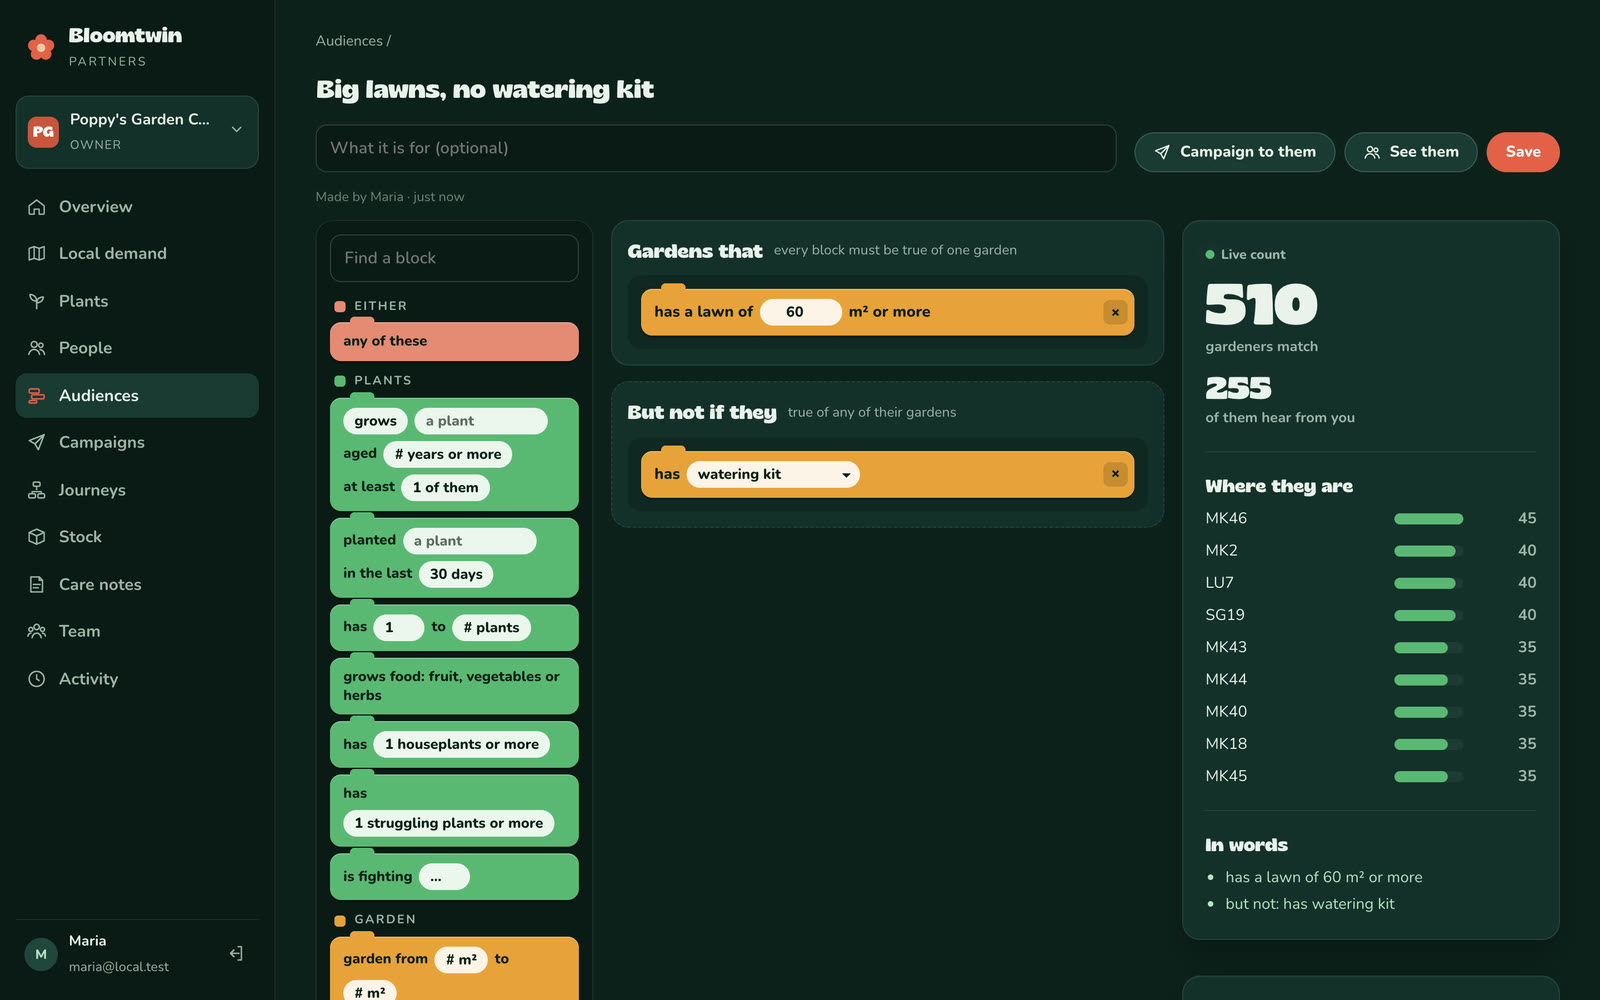The image size is (1600, 1000).
Task: Click the PG organization avatar
Action: [43, 132]
